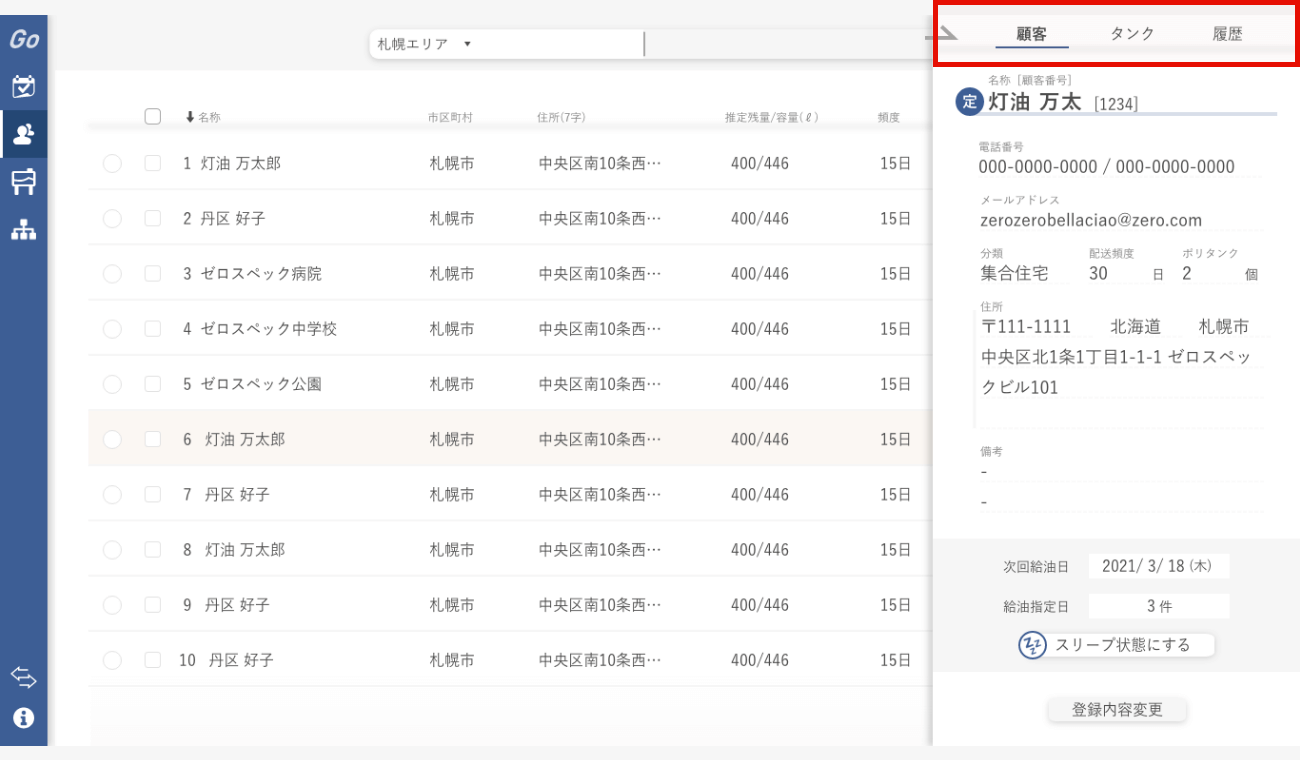Toggle the select-all checkbox in table header
Image resolution: width=1300 pixels, height=760 pixels.
[153, 116]
